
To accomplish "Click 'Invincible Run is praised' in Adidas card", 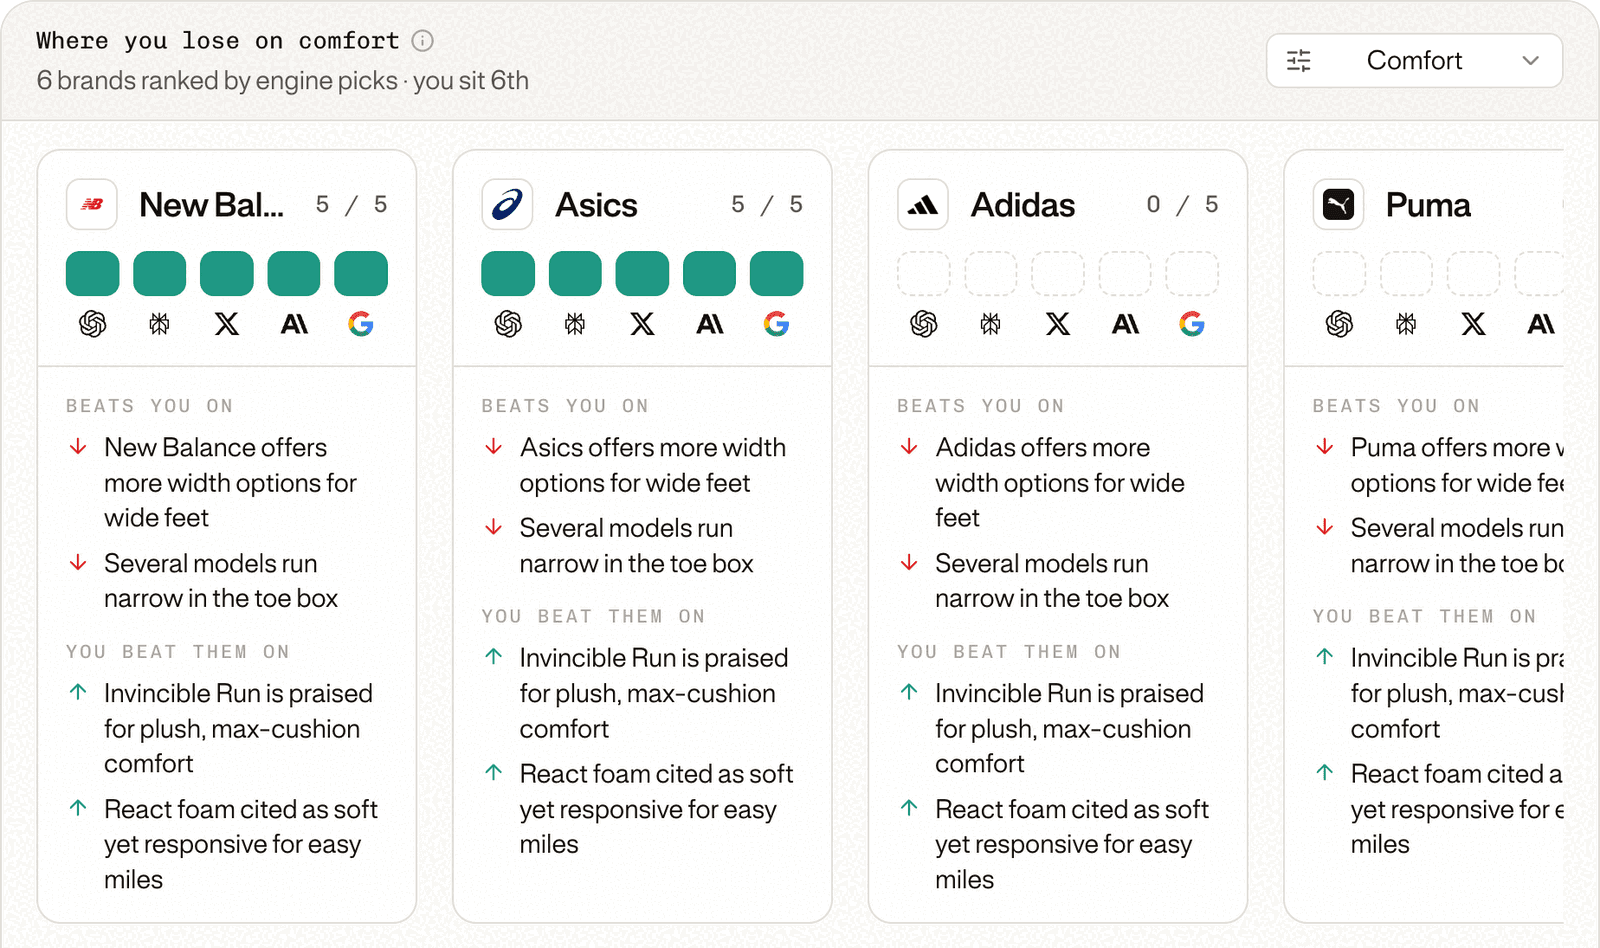I will [x=1069, y=729].
